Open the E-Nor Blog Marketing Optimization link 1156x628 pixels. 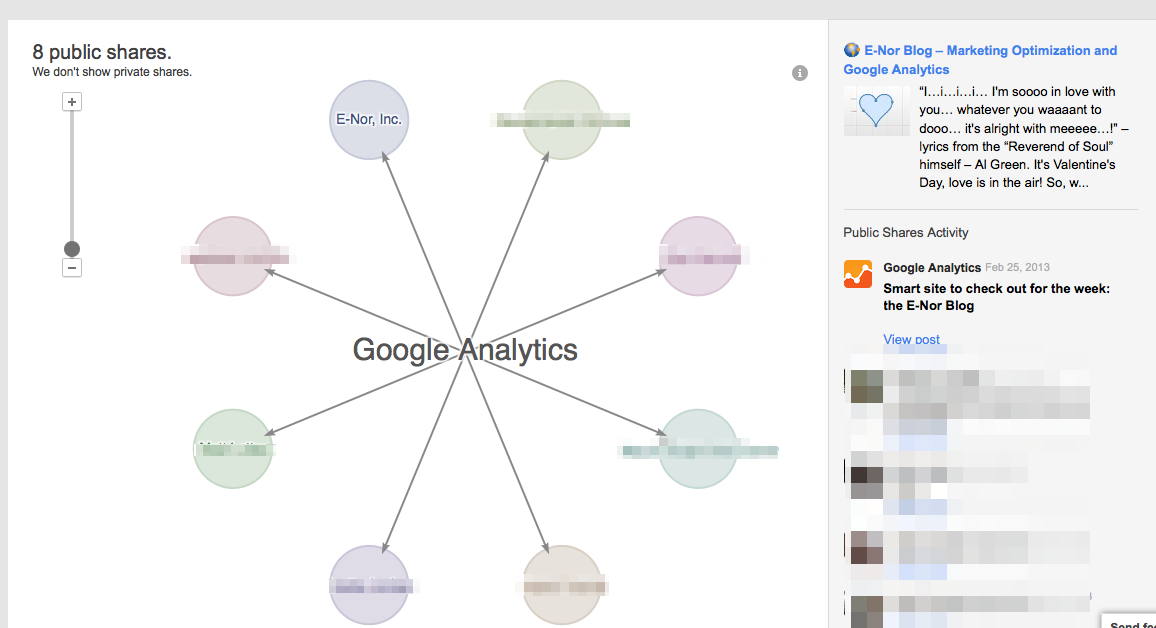click(x=981, y=60)
